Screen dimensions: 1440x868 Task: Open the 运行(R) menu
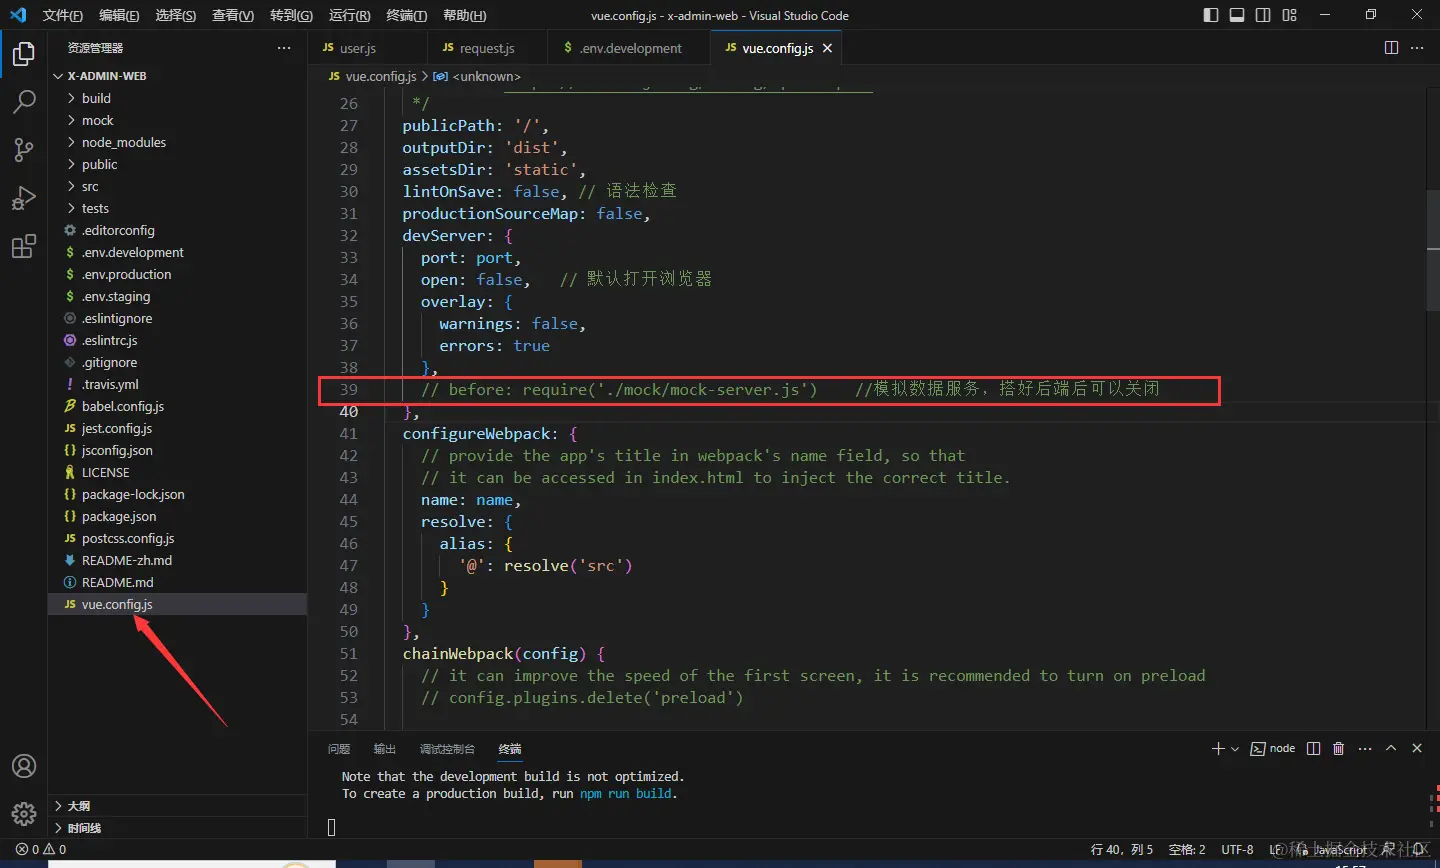point(349,15)
